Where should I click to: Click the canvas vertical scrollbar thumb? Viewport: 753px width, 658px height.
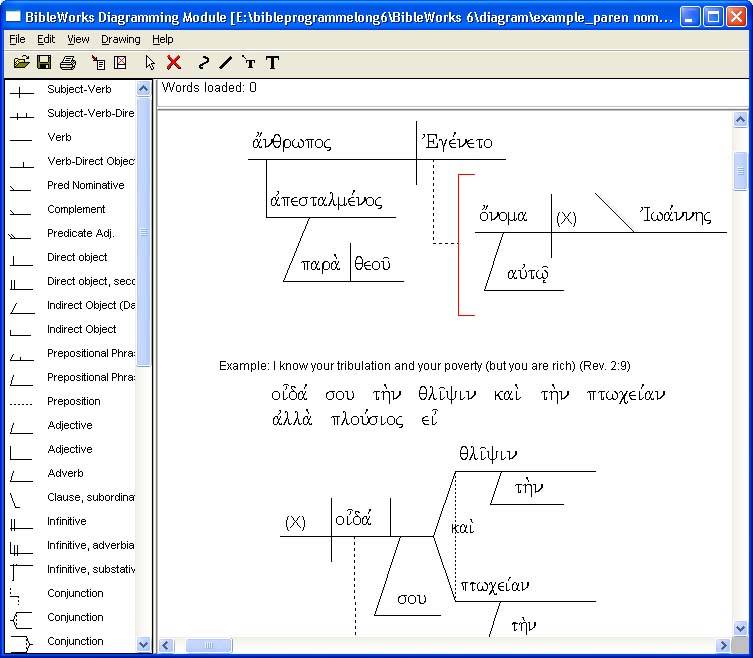741,171
